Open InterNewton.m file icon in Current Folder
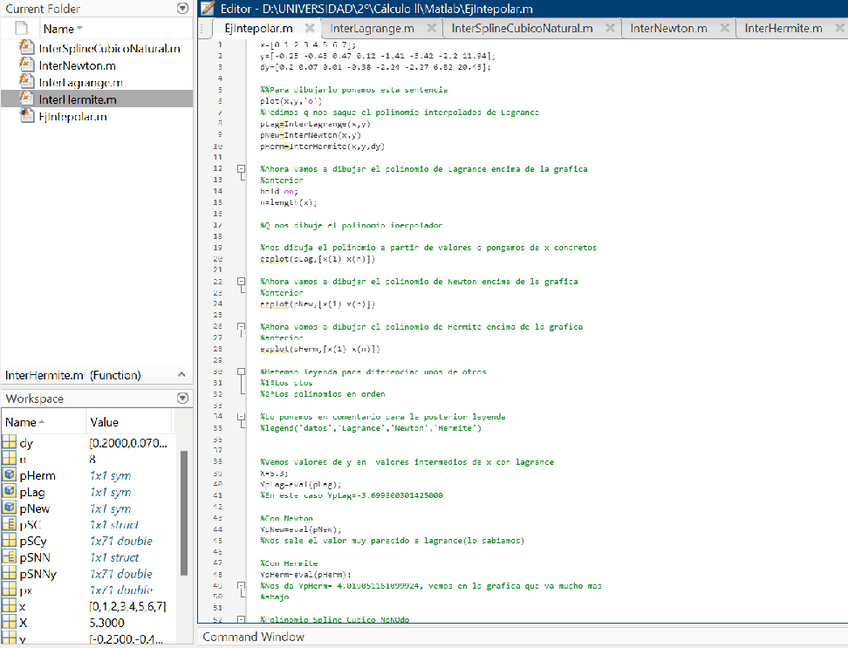The height and width of the screenshot is (648, 848). [27, 64]
